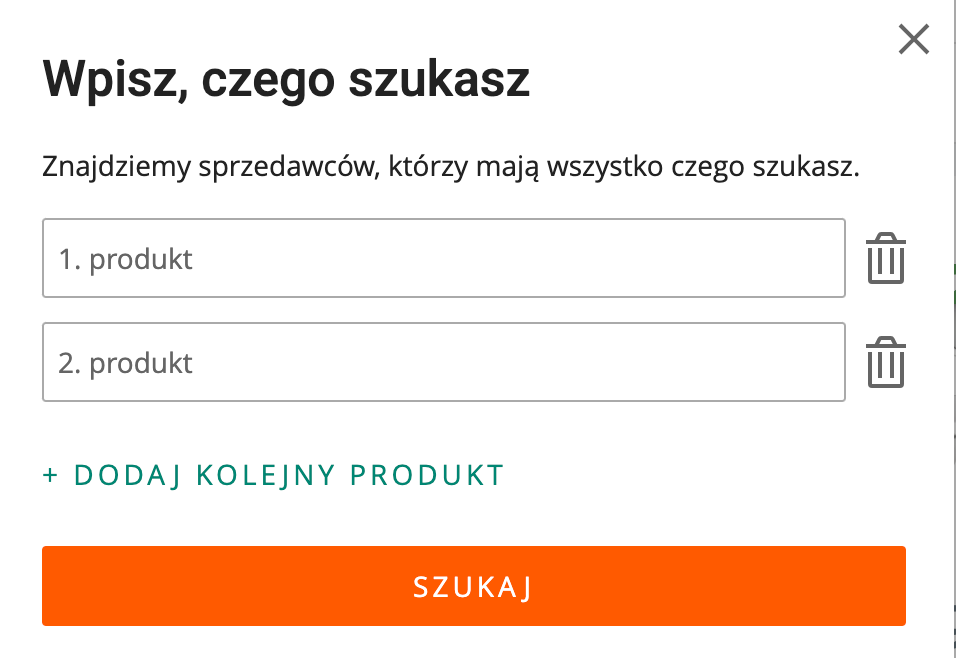Place cursor in the second product box
Image resolution: width=956 pixels, height=658 pixels.
(x=443, y=362)
